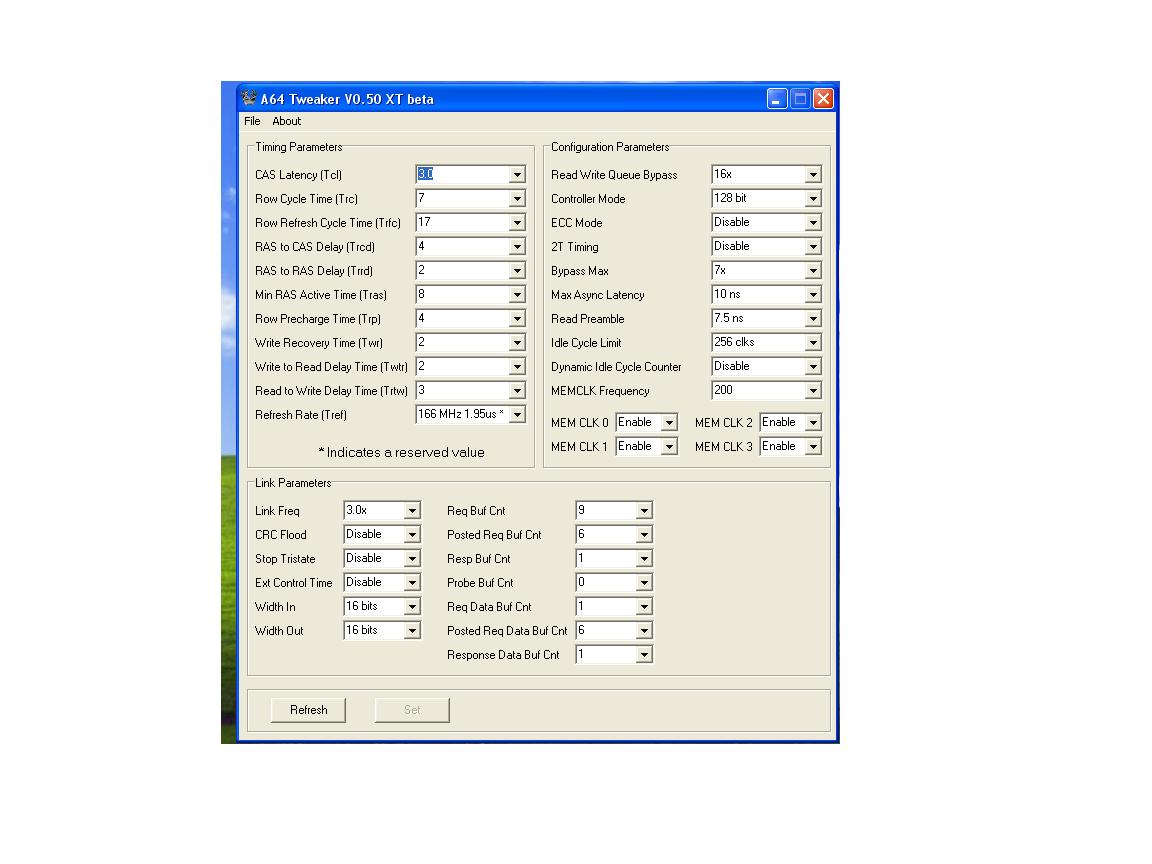This screenshot has width=1152, height=864.
Task: Click the 'Indicates a reserved value' note
Action: (402, 453)
